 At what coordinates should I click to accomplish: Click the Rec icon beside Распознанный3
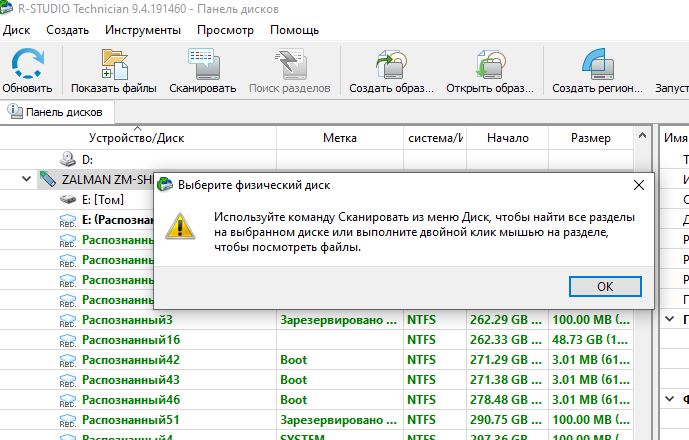click(68, 320)
